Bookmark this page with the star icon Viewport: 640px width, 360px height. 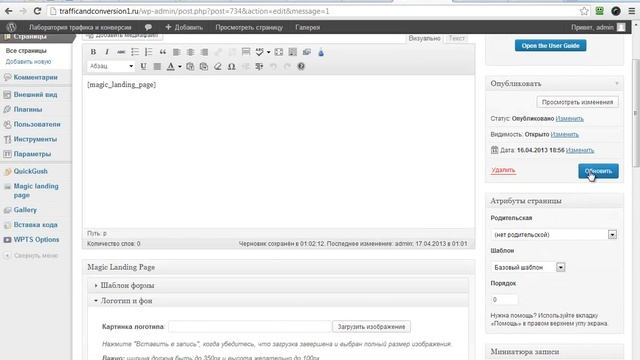tap(584, 11)
